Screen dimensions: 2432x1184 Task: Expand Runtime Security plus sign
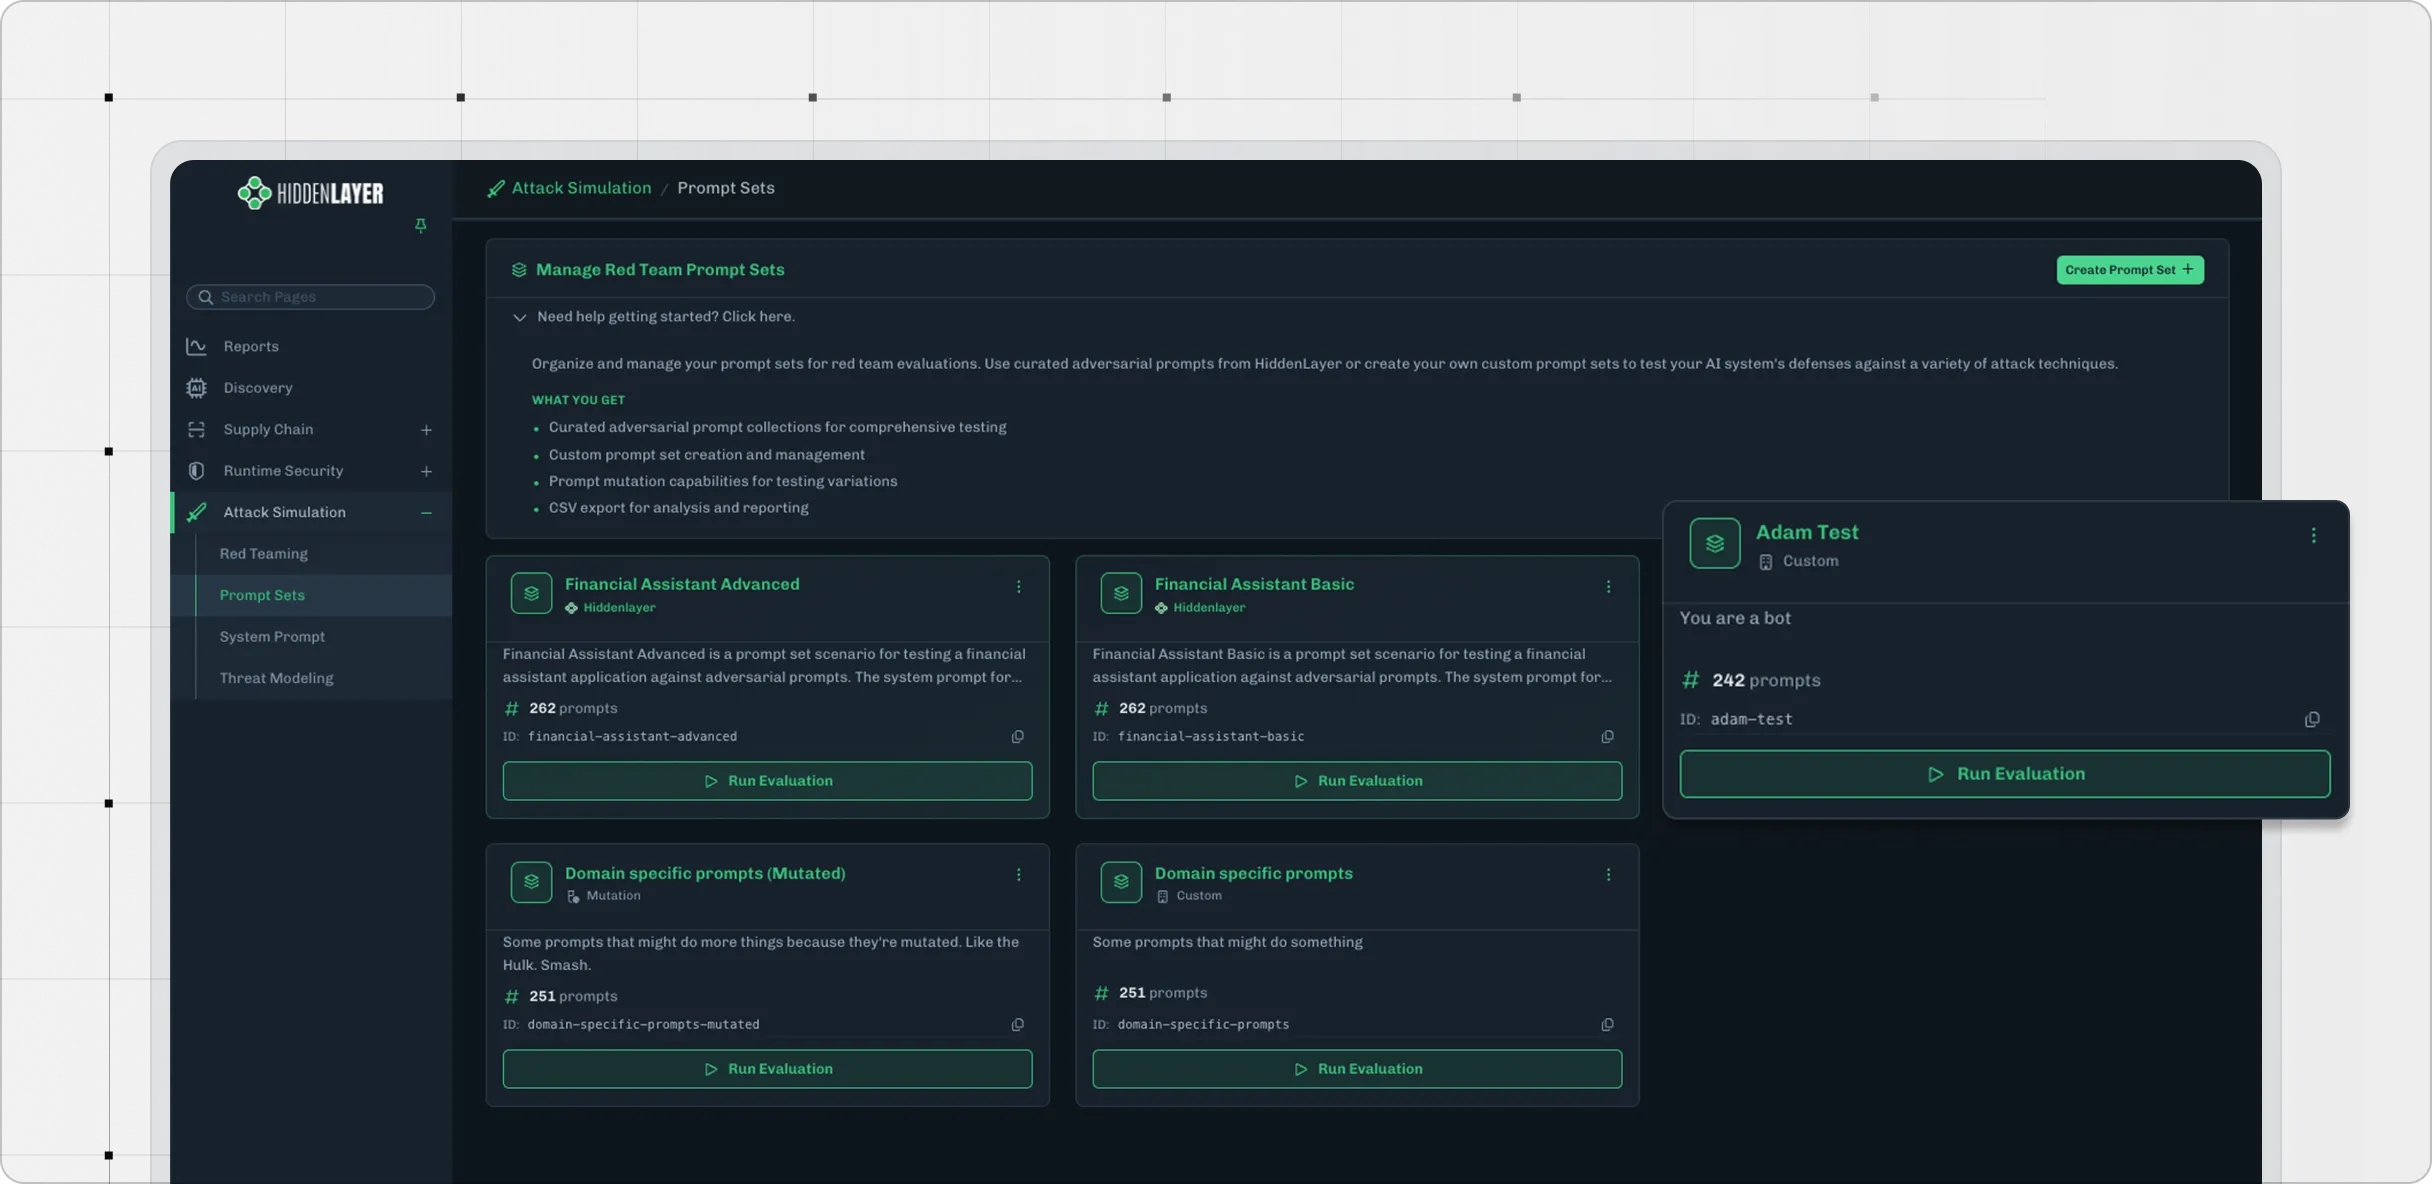point(426,471)
